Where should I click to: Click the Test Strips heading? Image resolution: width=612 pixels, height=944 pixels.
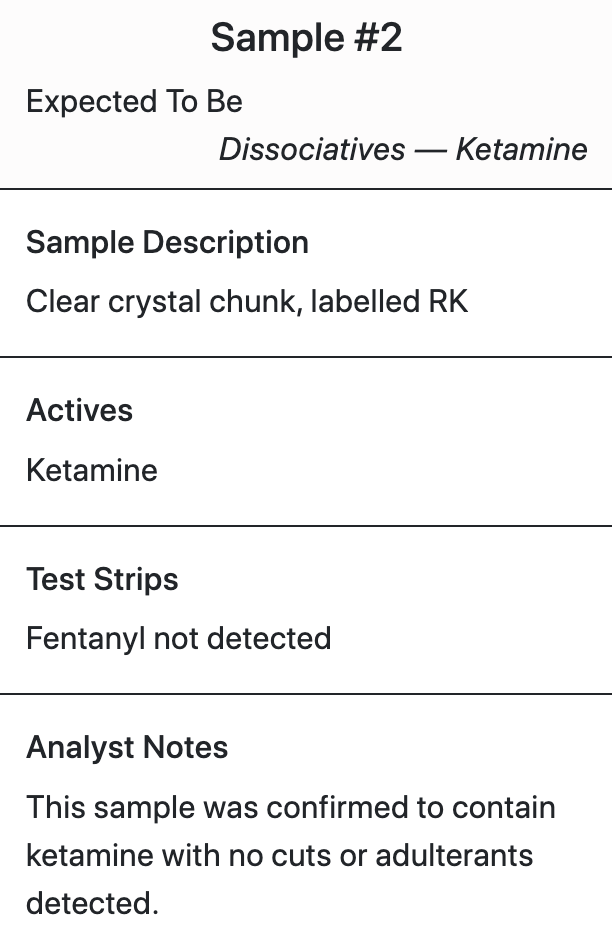[x=102, y=579]
